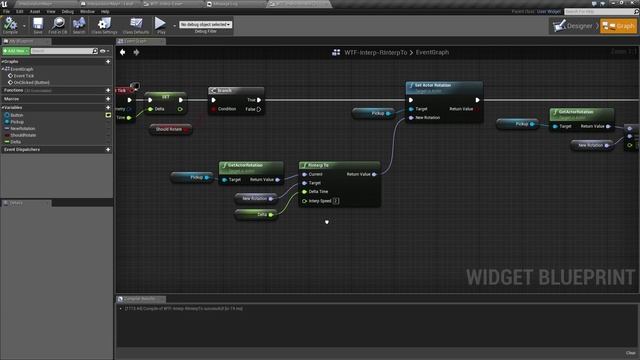Add a macro with the Macros plus icon
This screenshot has width=640, height=360.
click(108, 99)
